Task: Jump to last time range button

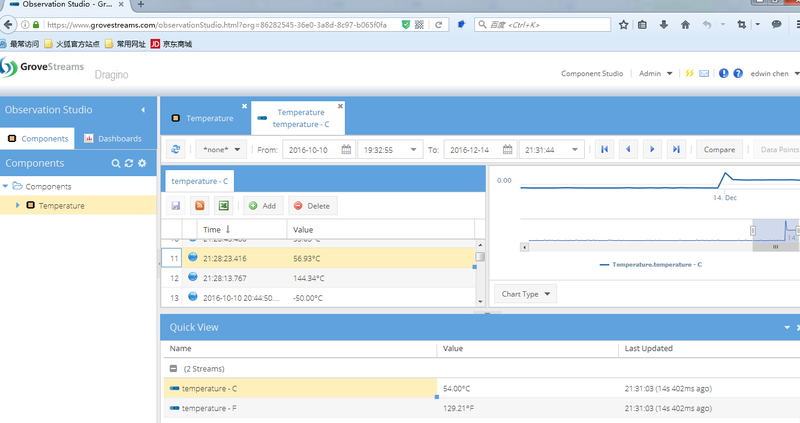Action: click(676, 150)
